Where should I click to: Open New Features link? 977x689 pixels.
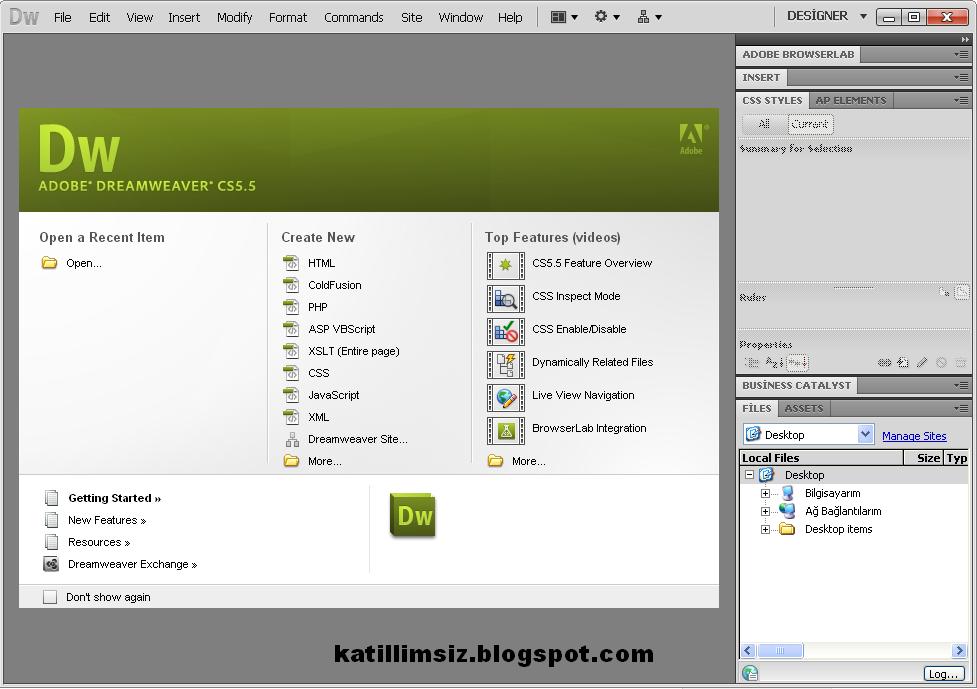pyautogui.click(x=107, y=520)
